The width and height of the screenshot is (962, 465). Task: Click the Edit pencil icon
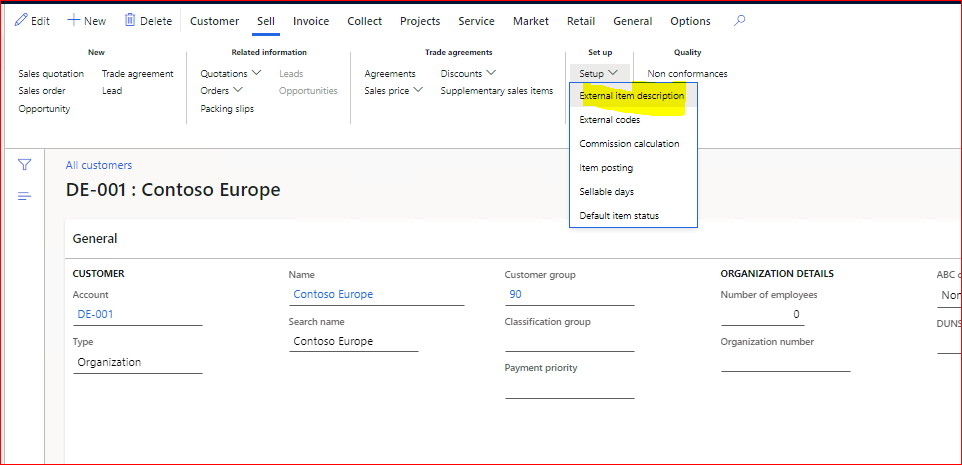[21, 21]
